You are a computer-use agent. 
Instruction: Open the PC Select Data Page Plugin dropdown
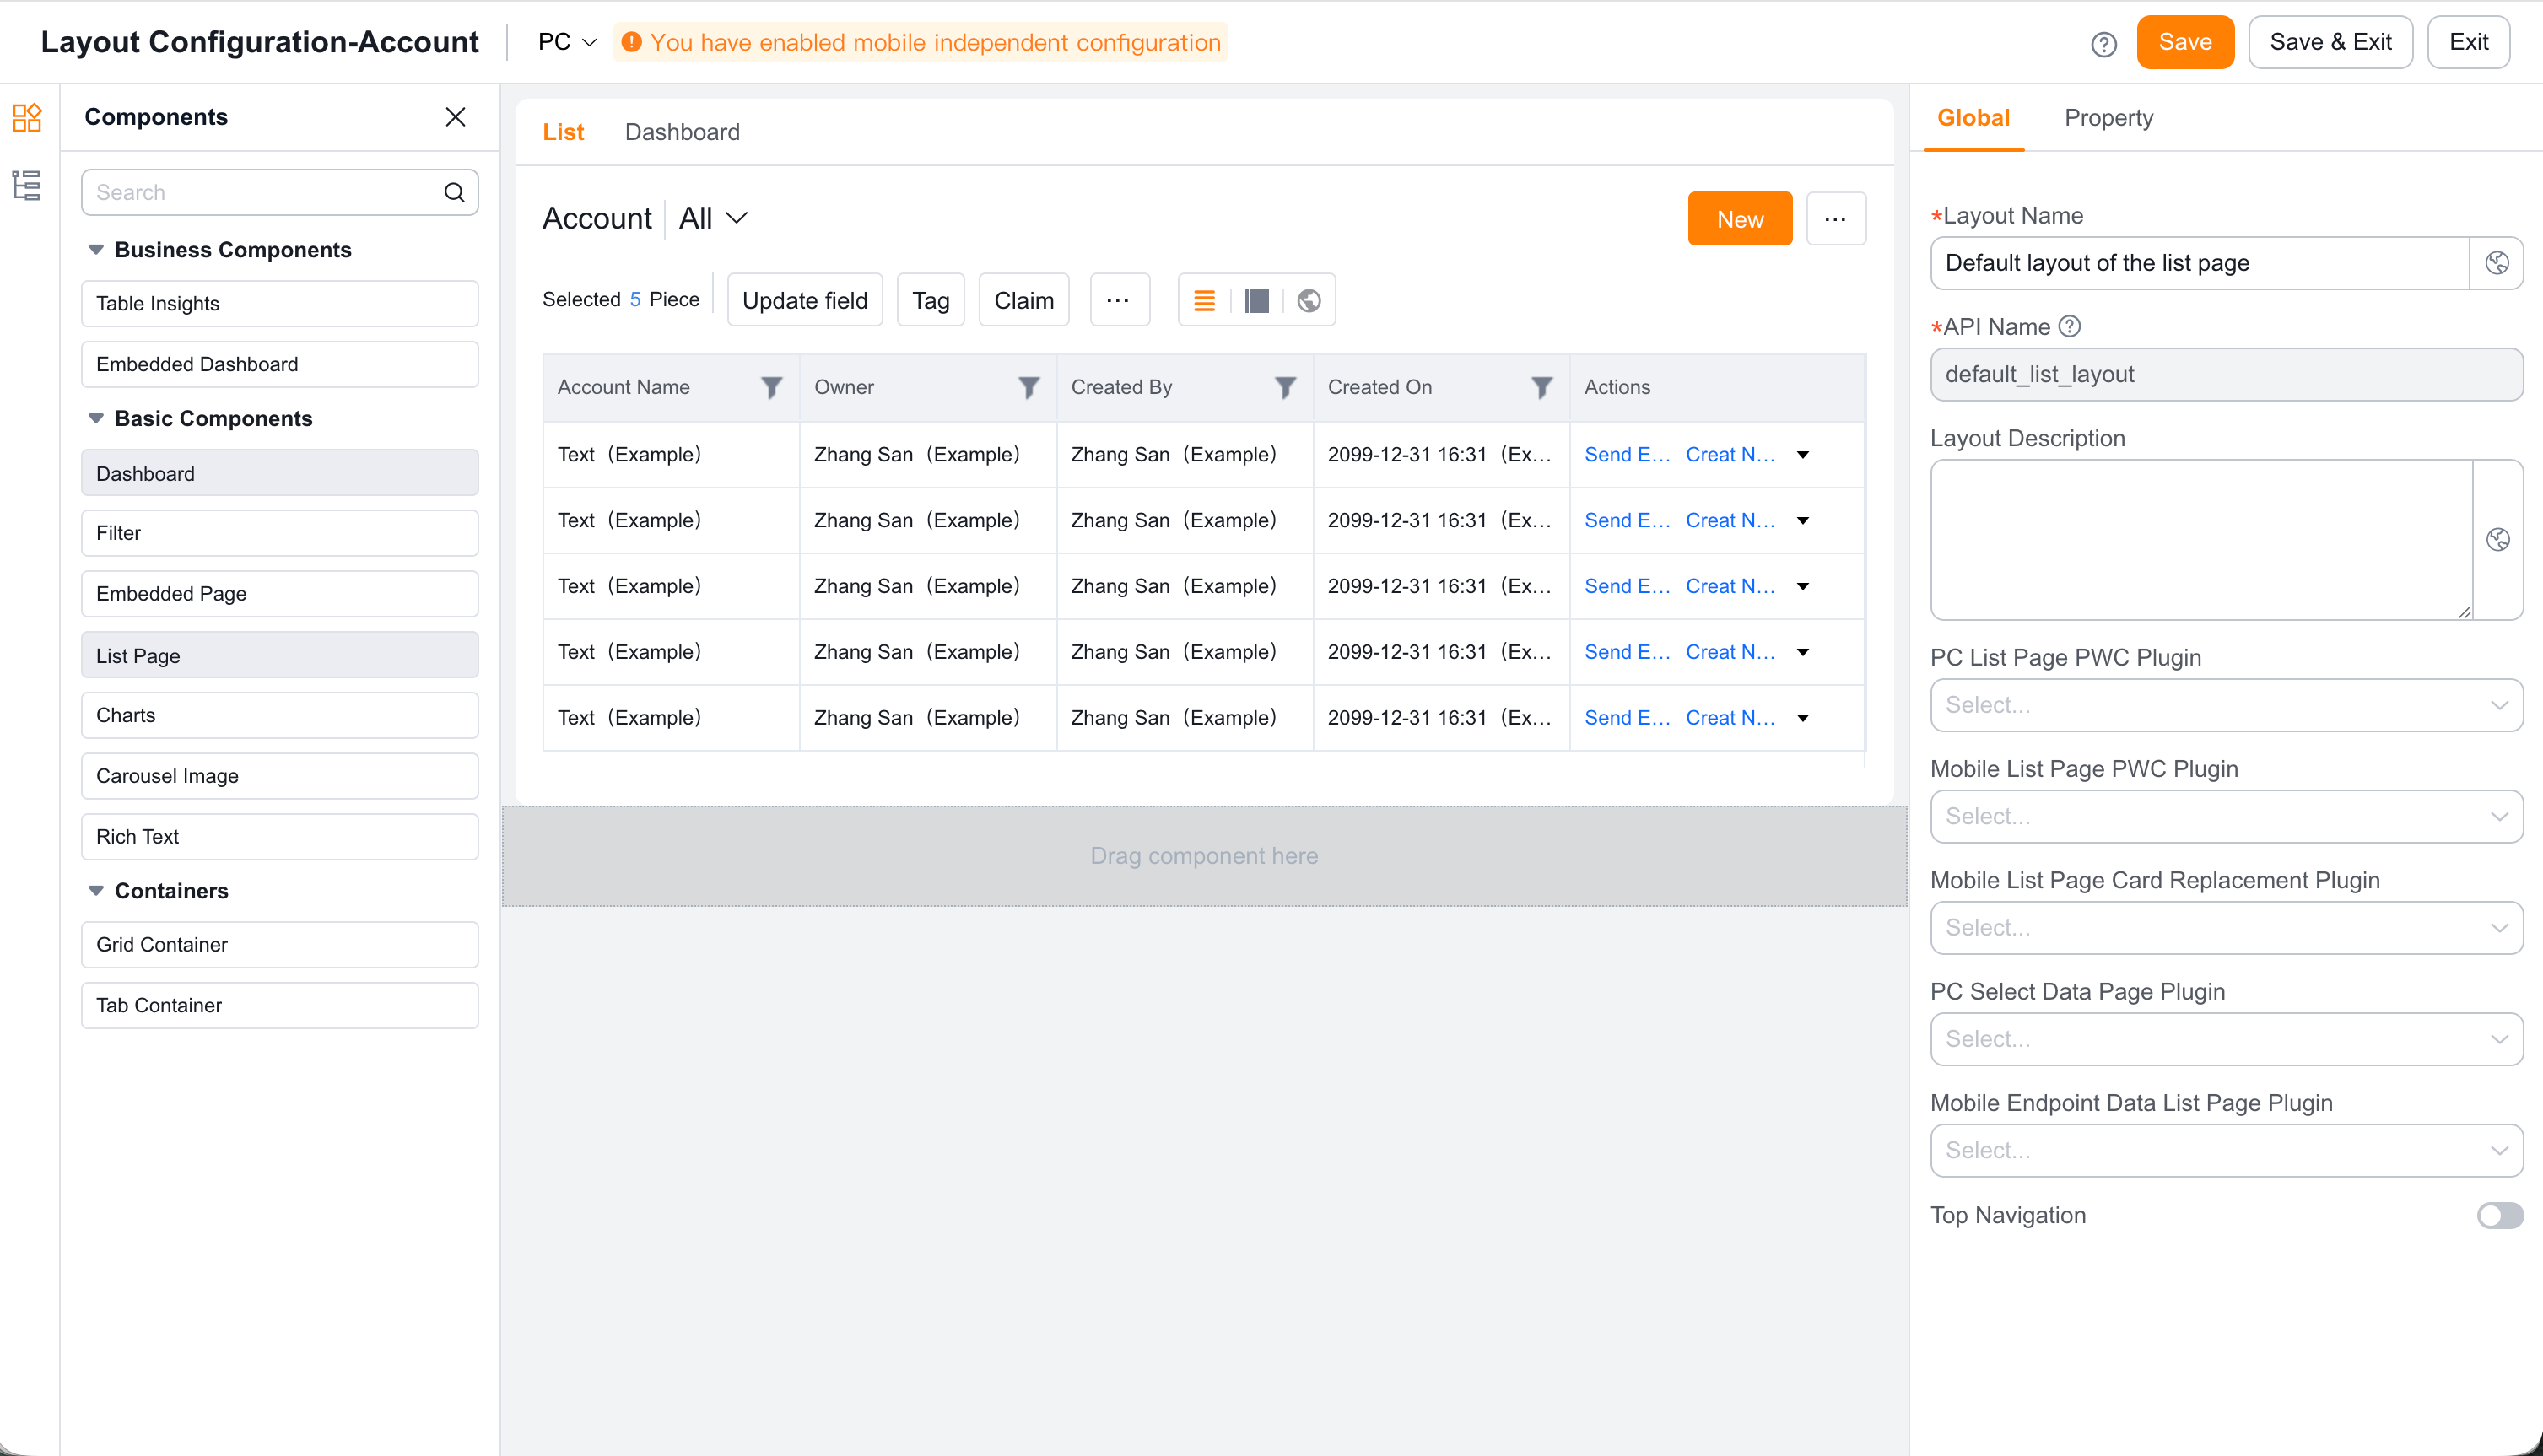point(2225,1039)
